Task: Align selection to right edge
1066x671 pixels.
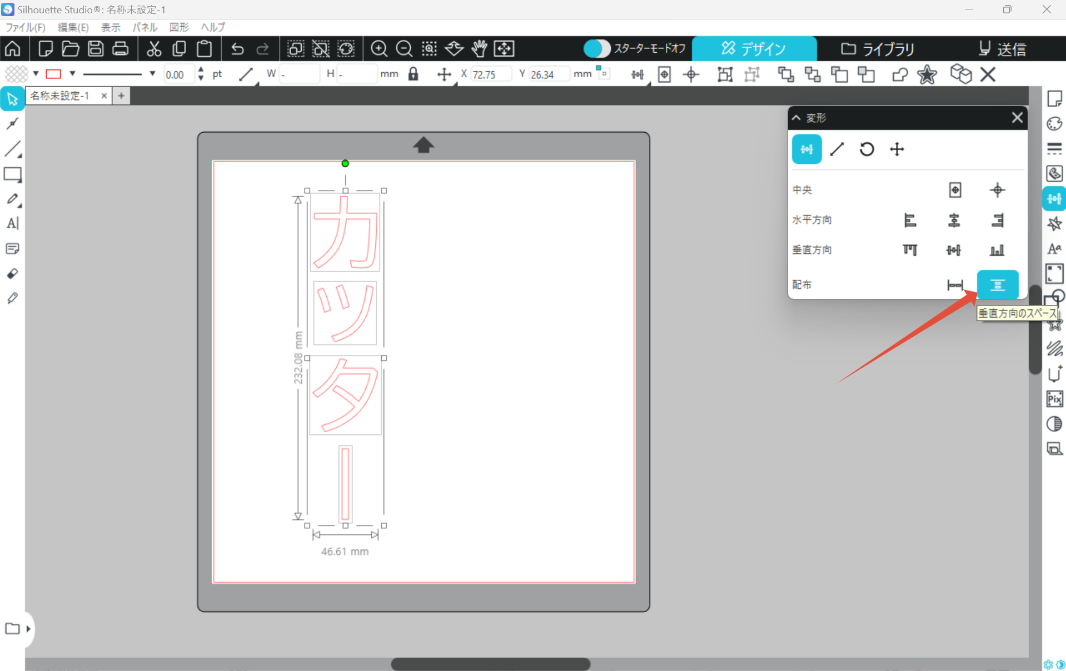Action: click(997, 220)
